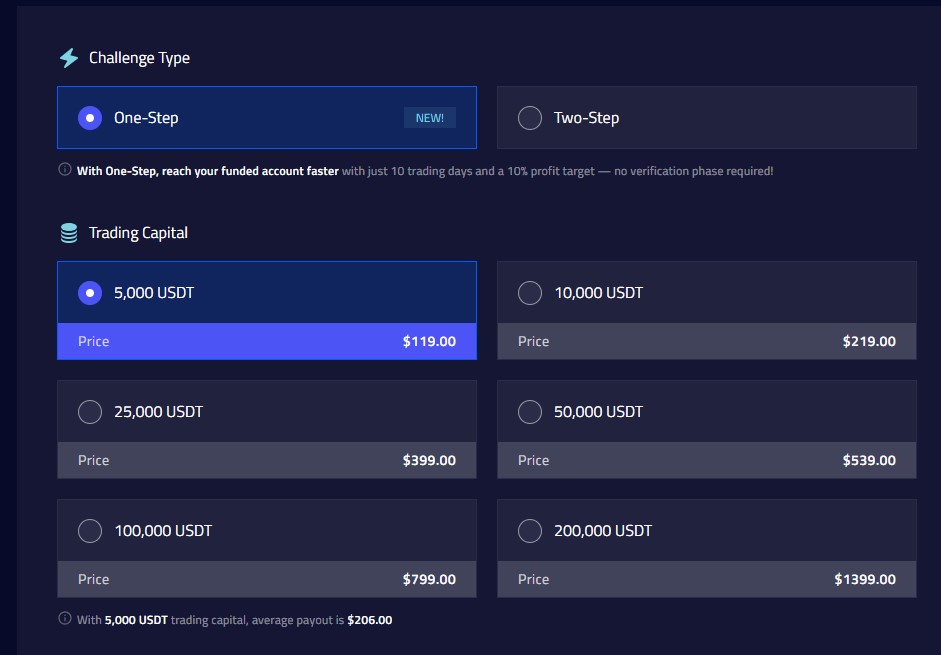The image size is (941, 655).
Task: Click the $399.00 price bar
Action: 267,460
